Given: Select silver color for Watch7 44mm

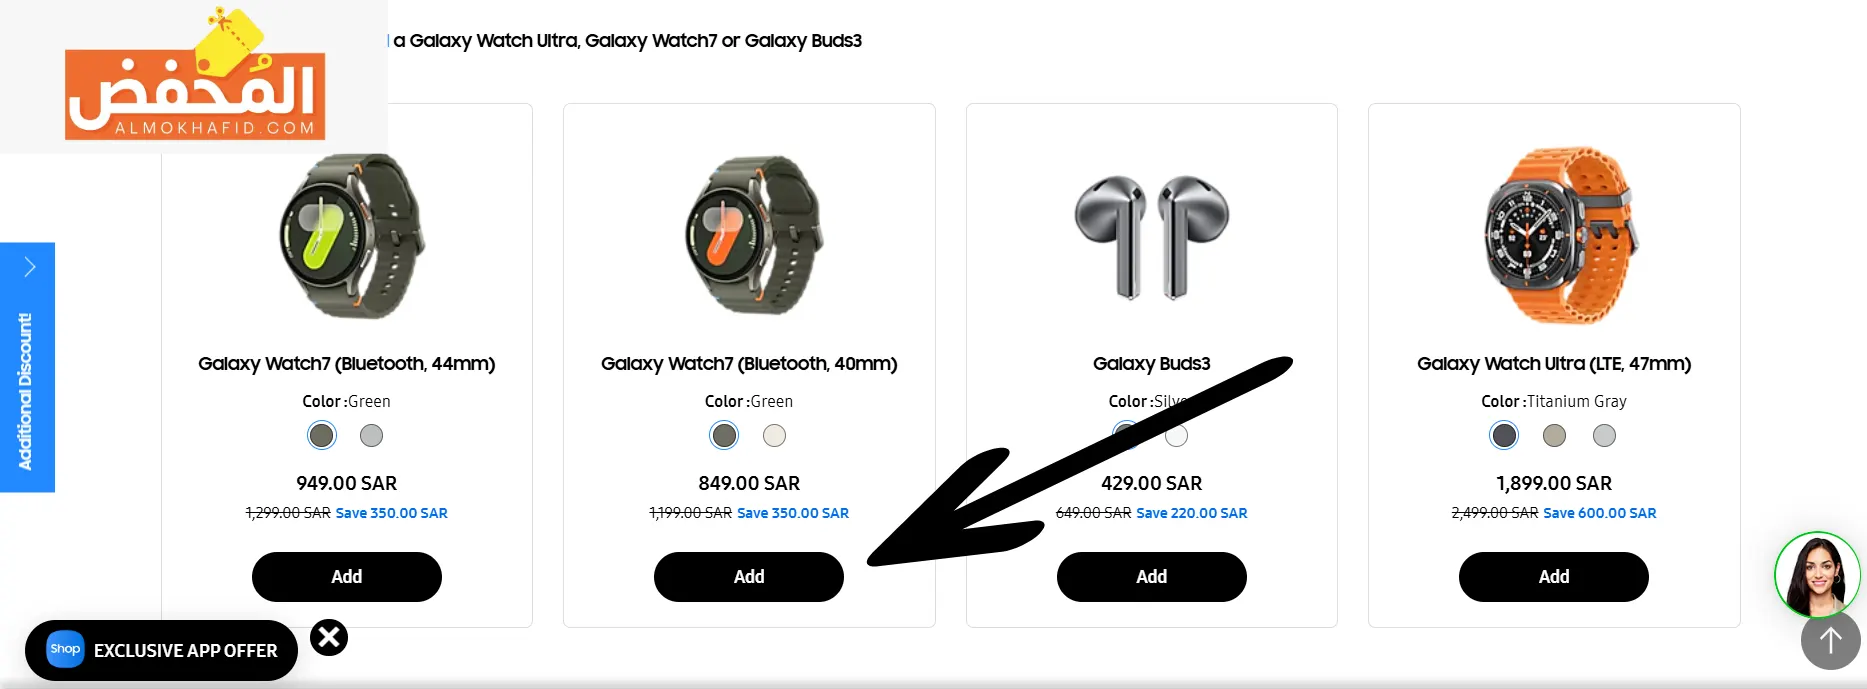Looking at the screenshot, I should point(371,435).
